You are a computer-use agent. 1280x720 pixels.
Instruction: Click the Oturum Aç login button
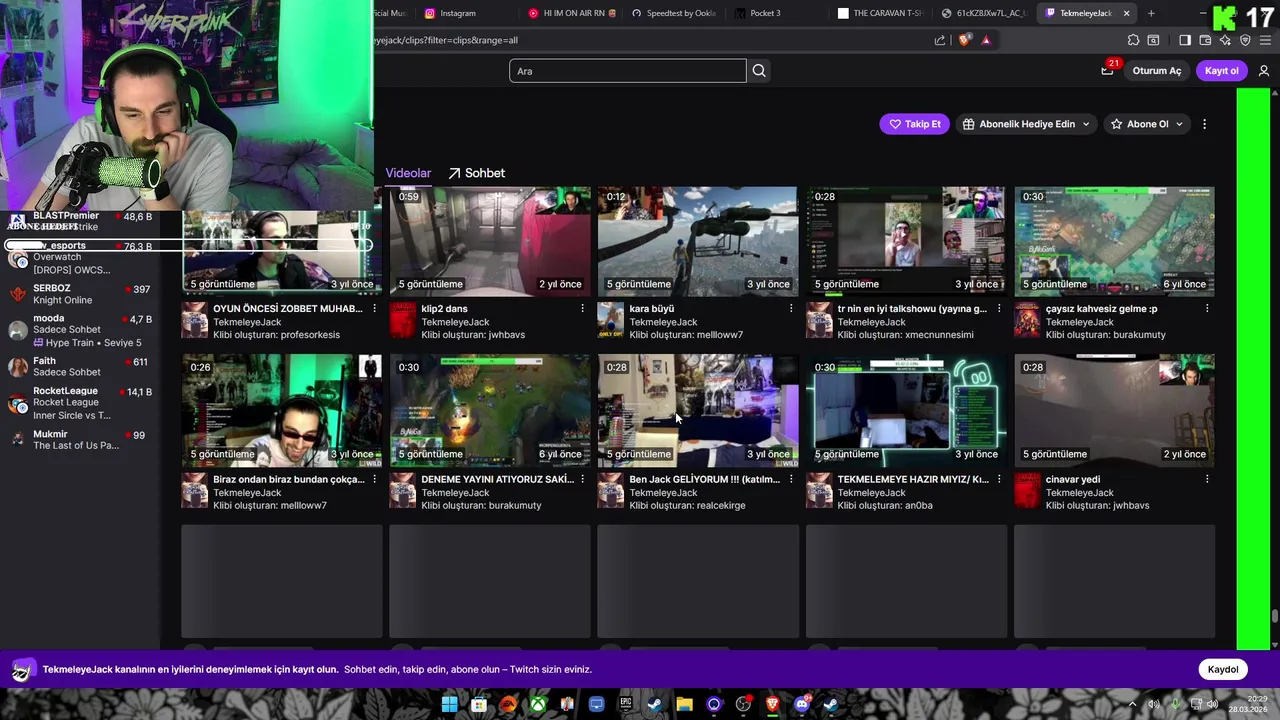(x=1157, y=70)
